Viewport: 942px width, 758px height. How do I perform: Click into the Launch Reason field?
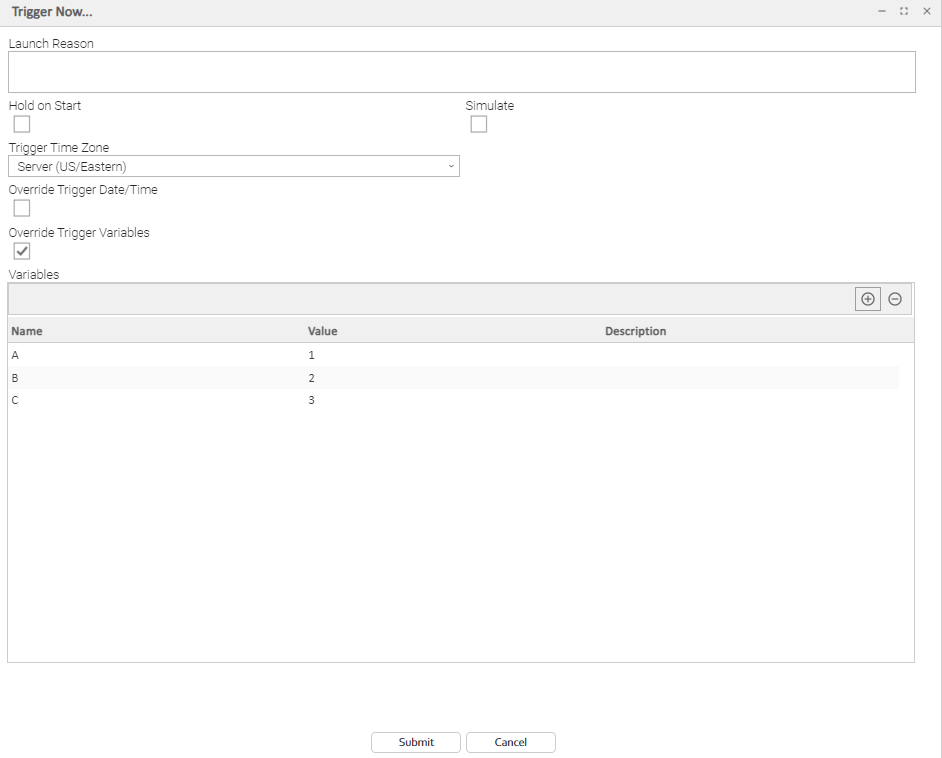click(x=461, y=72)
